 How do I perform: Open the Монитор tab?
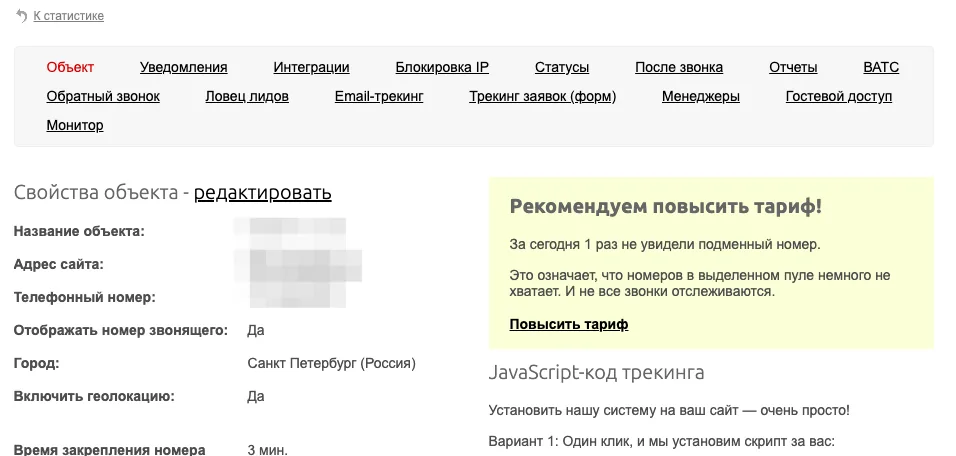(x=75, y=126)
